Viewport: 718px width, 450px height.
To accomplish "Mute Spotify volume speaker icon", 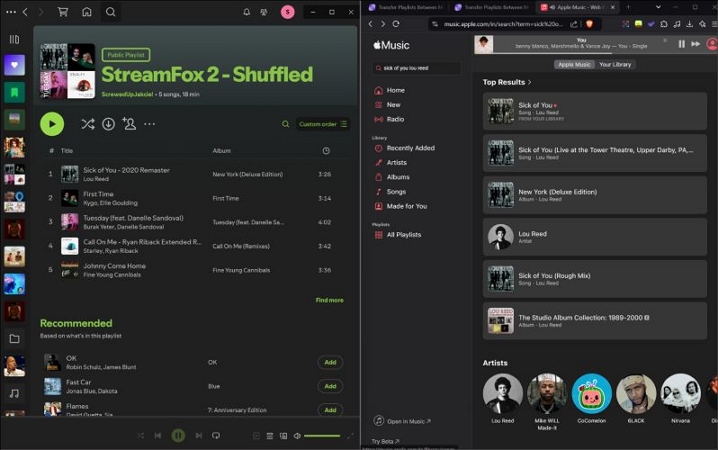I will pyautogui.click(x=297, y=436).
